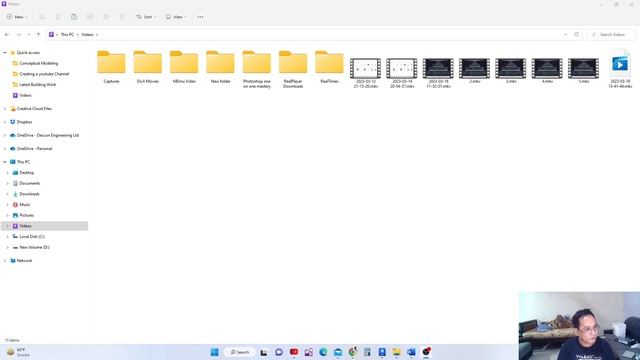Select the video file with blue play icon
The width and height of the screenshot is (640, 360).
coord(620,69)
